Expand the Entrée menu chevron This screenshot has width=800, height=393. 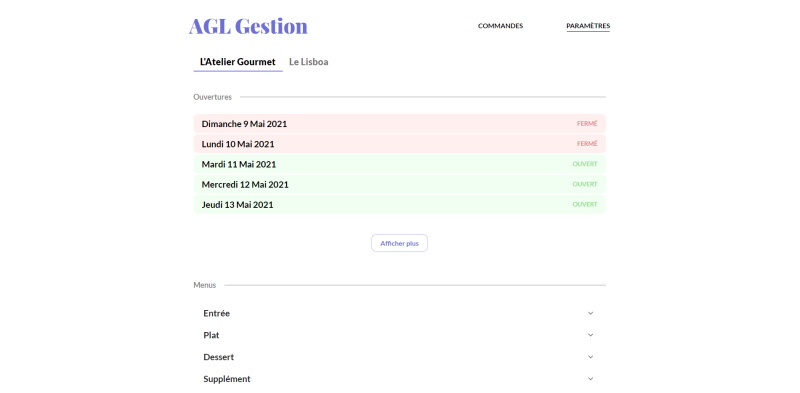tap(590, 313)
